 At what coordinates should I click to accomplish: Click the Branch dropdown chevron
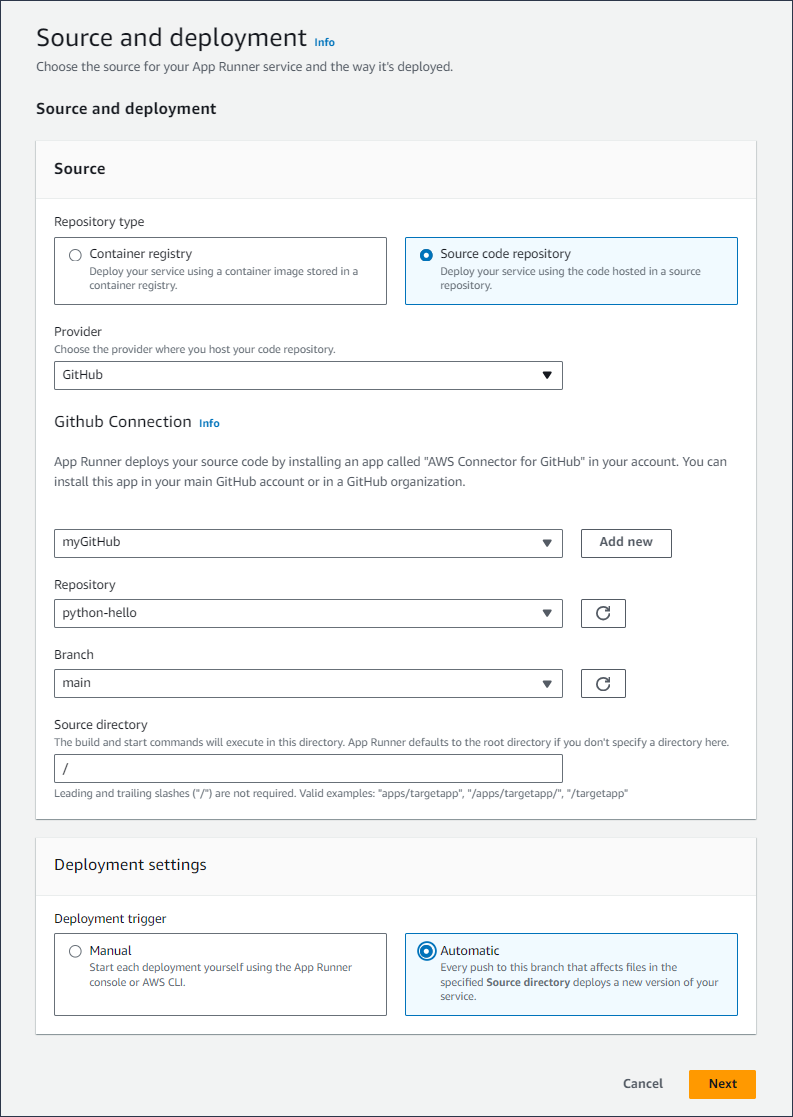547,683
